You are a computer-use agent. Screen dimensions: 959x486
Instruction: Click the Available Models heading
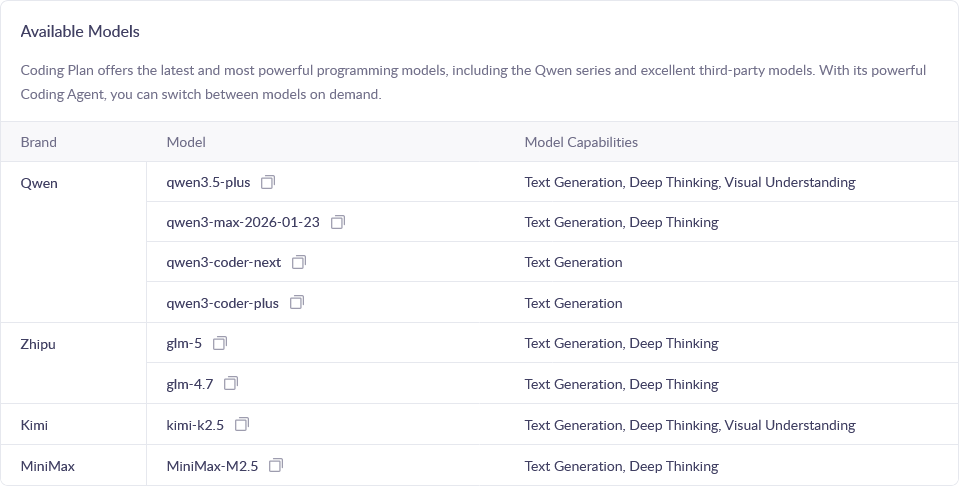coord(80,31)
